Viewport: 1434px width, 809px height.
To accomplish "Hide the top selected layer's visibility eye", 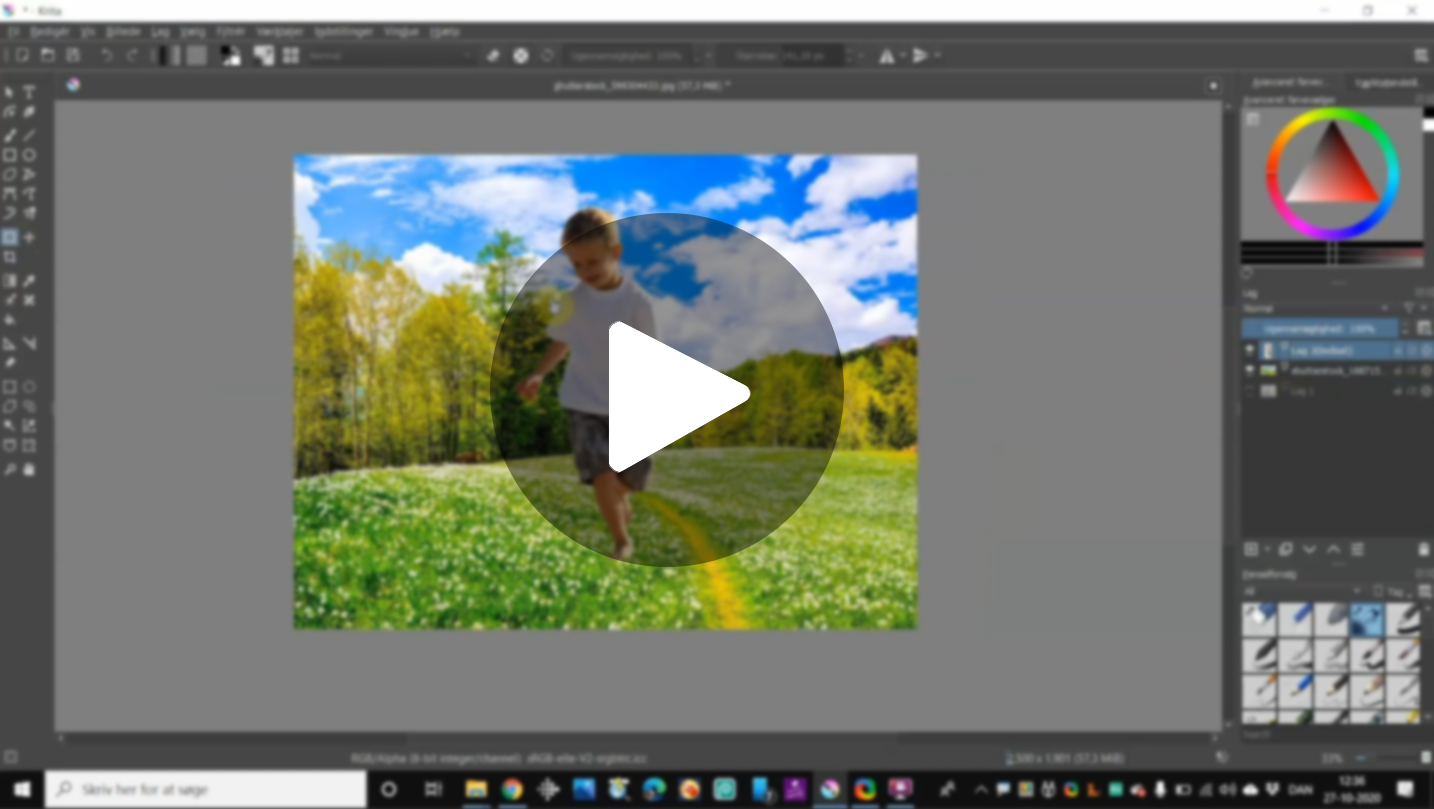I will (1249, 350).
